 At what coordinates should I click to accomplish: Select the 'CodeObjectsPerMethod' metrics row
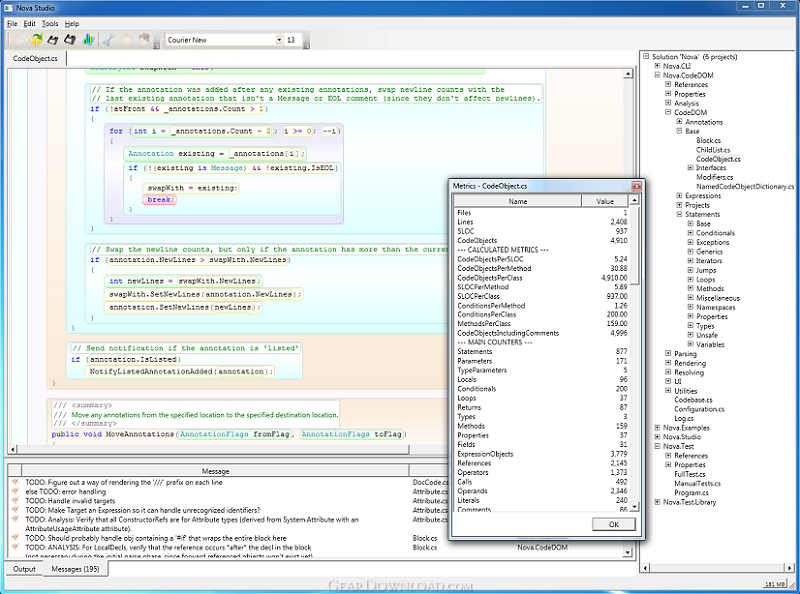pyautogui.click(x=542, y=268)
